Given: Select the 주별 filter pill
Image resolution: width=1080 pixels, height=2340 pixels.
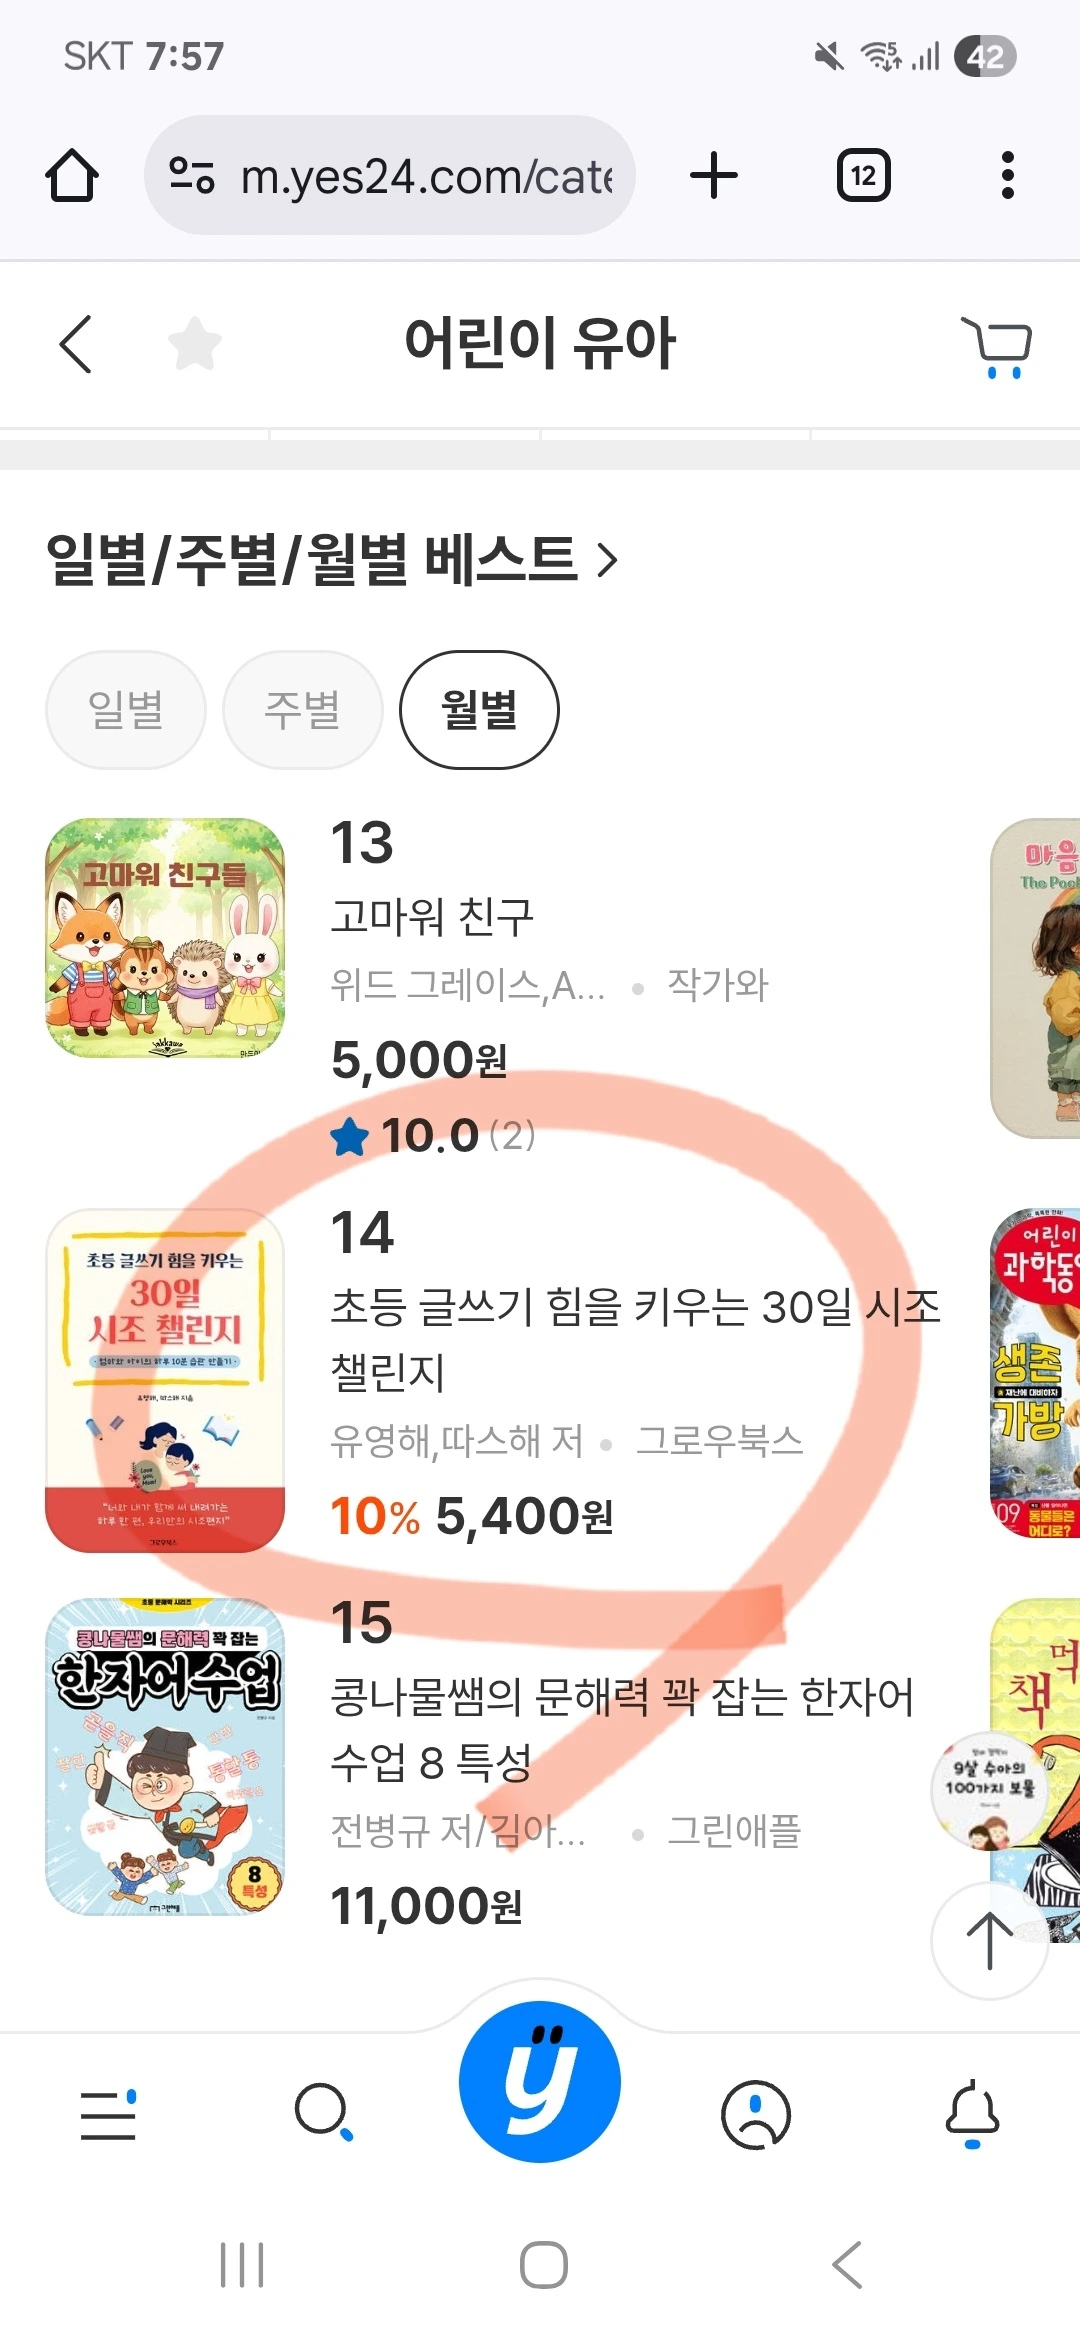Looking at the screenshot, I should (303, 710).
